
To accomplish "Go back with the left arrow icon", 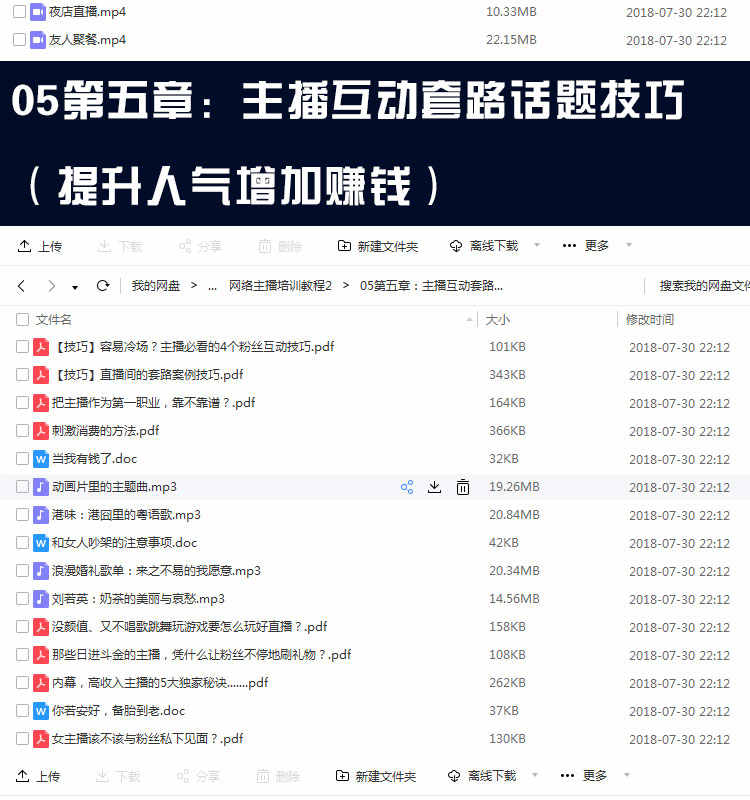I will coord(21,286).
